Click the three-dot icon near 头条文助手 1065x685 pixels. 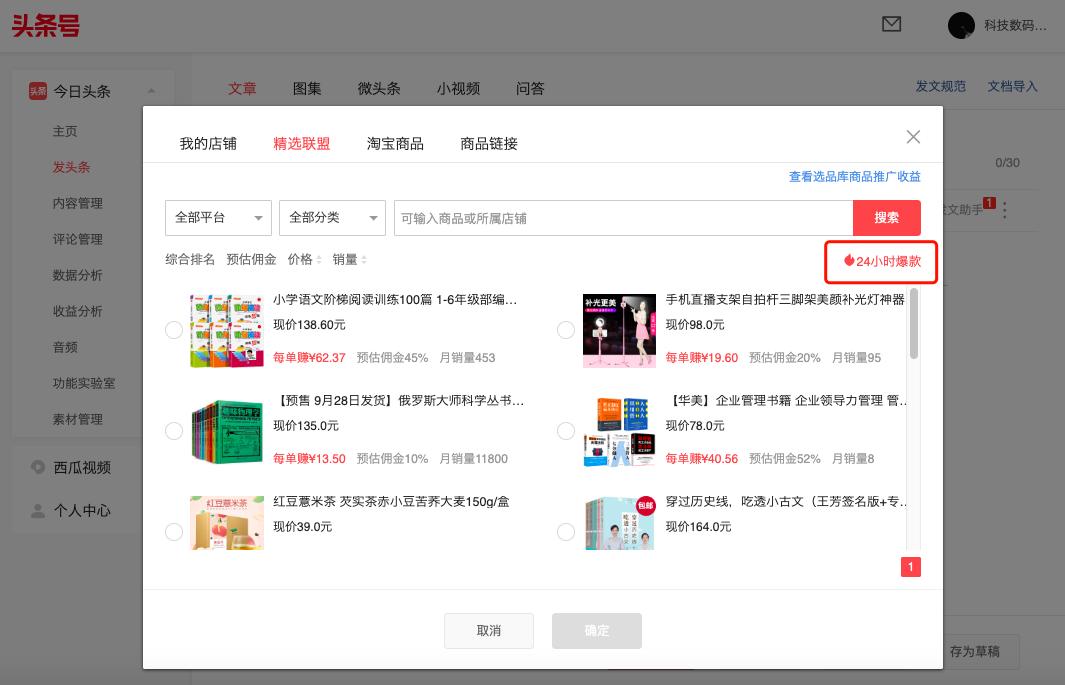[1004, 210]
